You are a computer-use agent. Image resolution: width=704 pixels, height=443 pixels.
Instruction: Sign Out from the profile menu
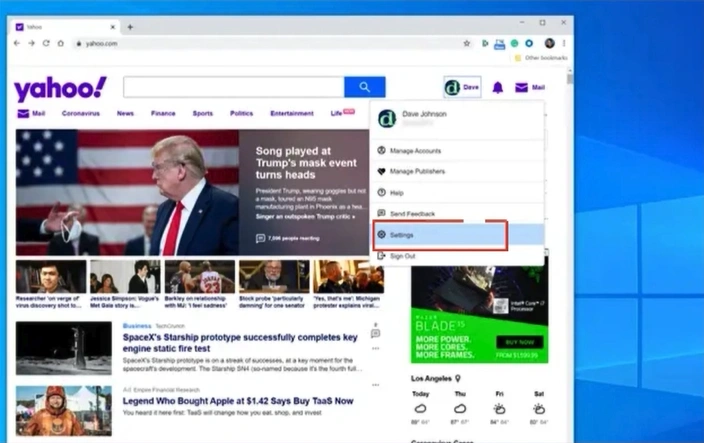(x=457, y=256)
